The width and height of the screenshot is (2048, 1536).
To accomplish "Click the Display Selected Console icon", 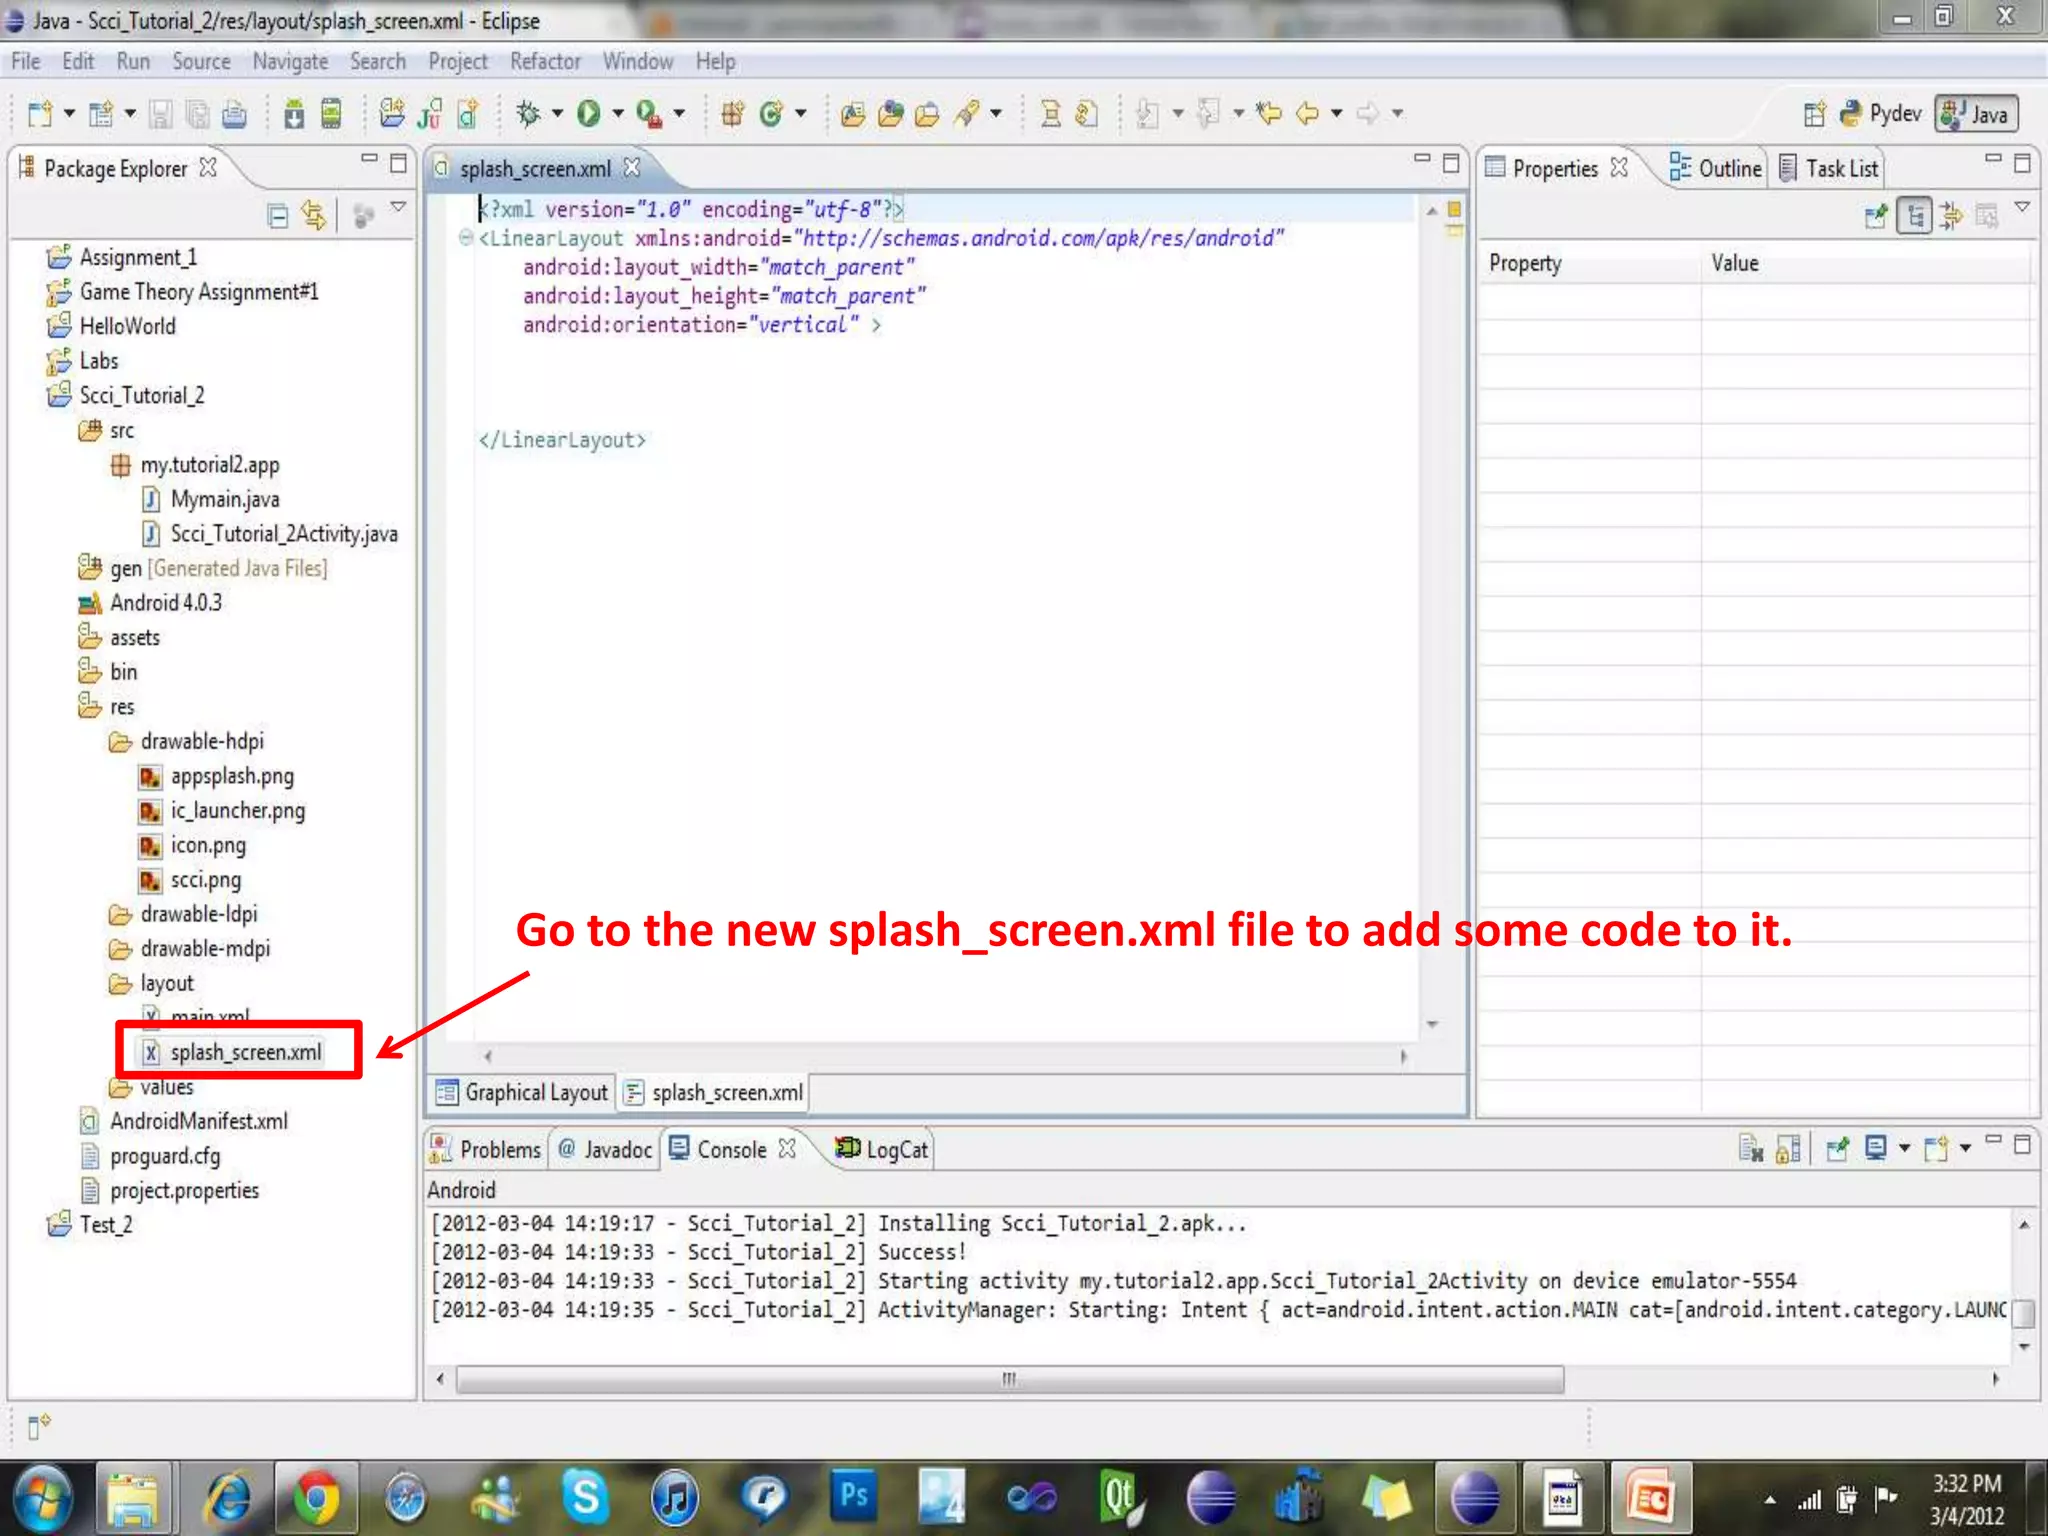I will click(x=1876, y=1148).
